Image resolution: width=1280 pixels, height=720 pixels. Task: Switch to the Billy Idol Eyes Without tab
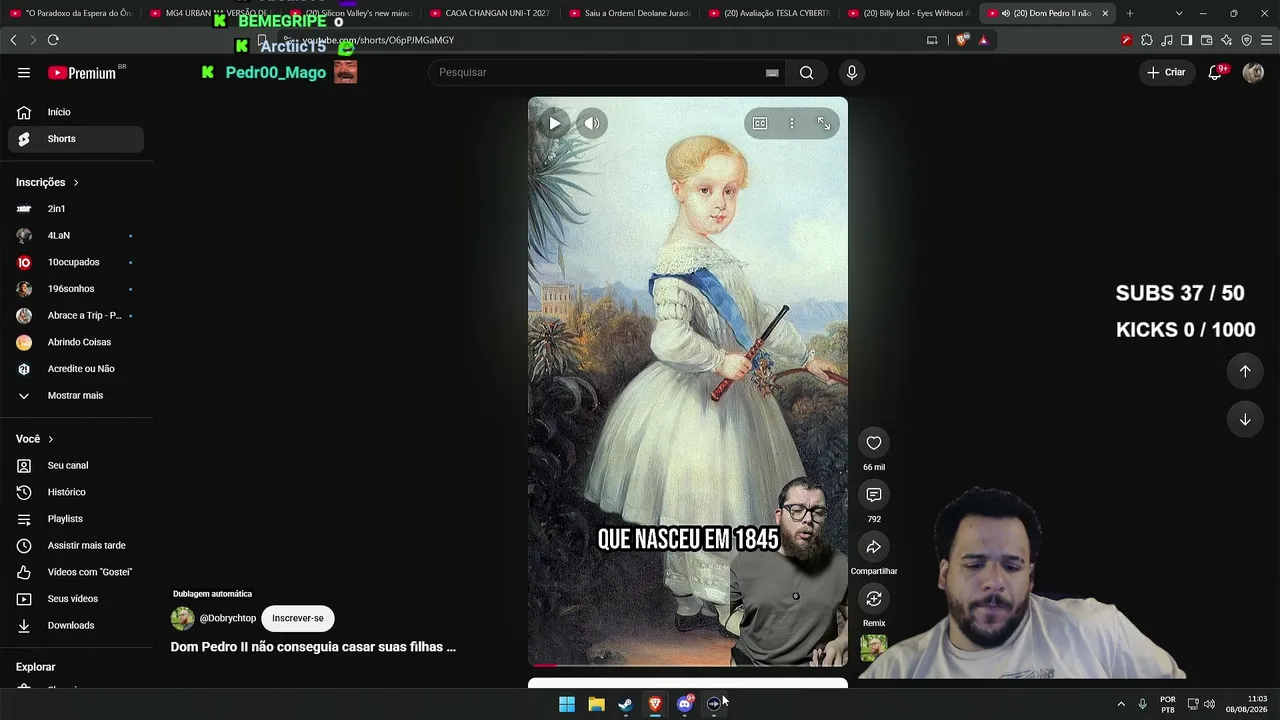click(x=908, y=13)
